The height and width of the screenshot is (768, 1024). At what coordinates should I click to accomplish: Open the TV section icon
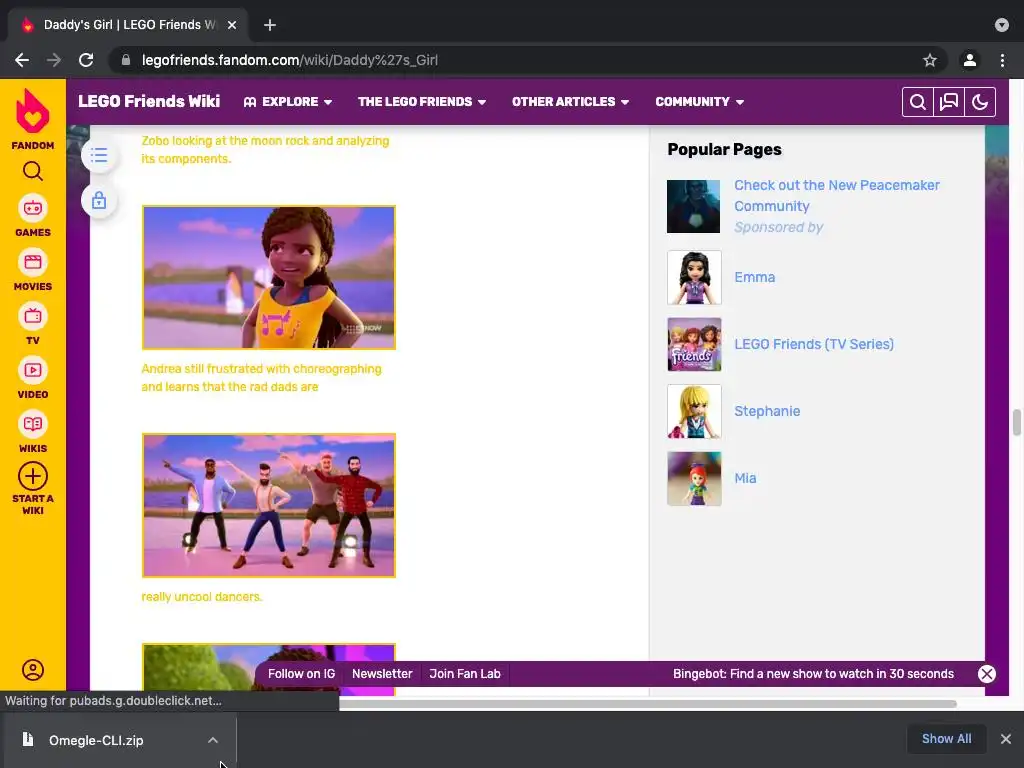click(x=33, y=317)
